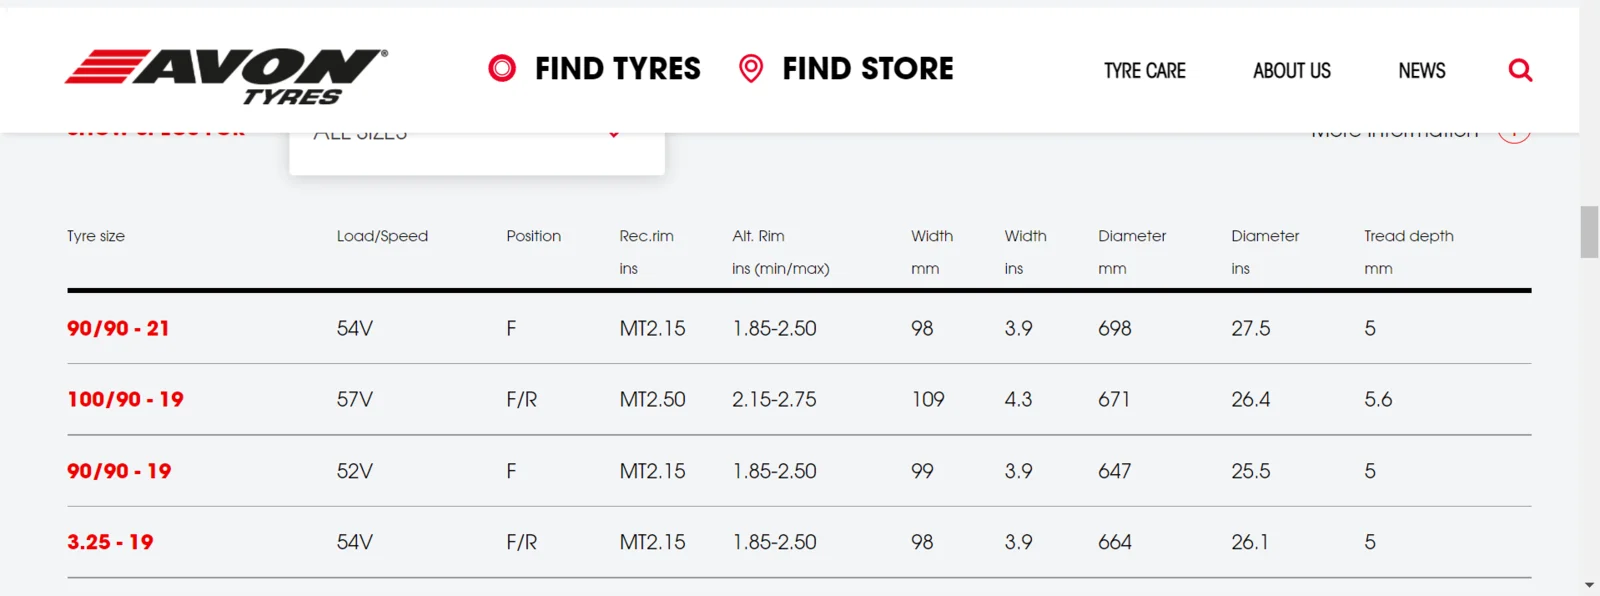This screenshot has height=596, width=1600.
Task: Click the FIND TYRES link text
Action: tap(617, 69)
